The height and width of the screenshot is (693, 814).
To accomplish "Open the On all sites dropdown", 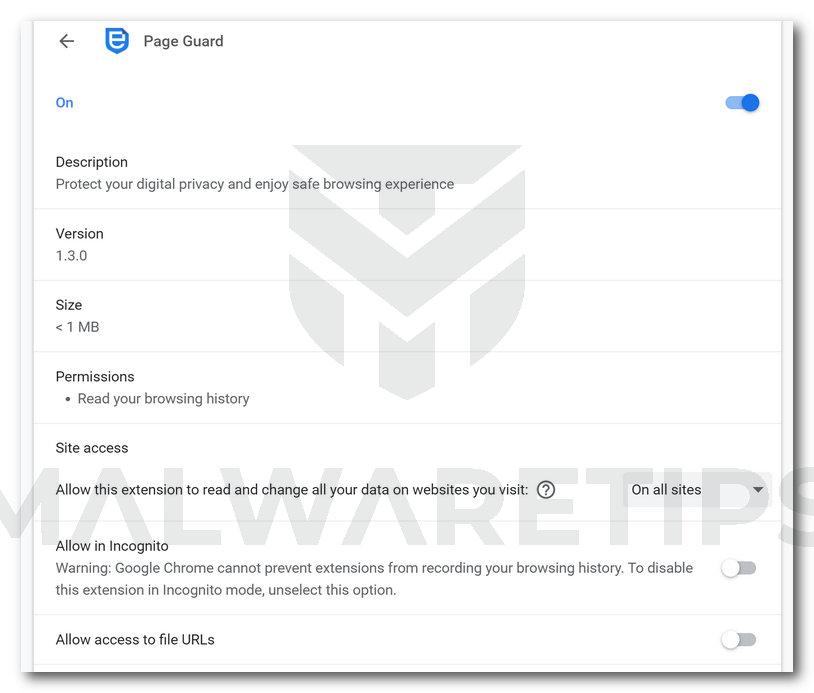I will 697,490.
